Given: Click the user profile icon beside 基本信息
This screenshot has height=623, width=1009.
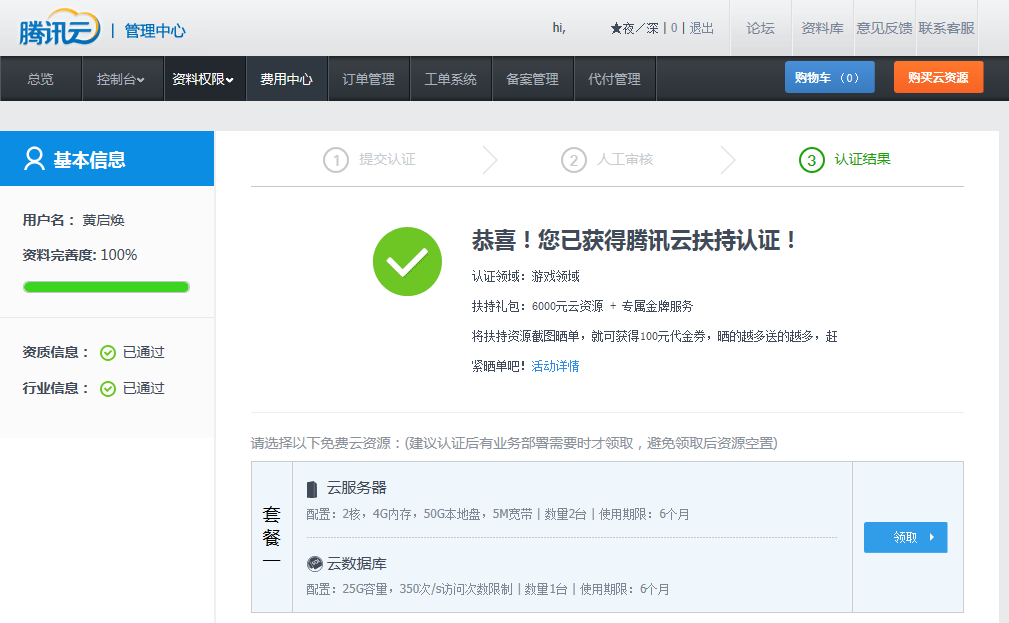Looking at the screenshot, I should point(34,158).
